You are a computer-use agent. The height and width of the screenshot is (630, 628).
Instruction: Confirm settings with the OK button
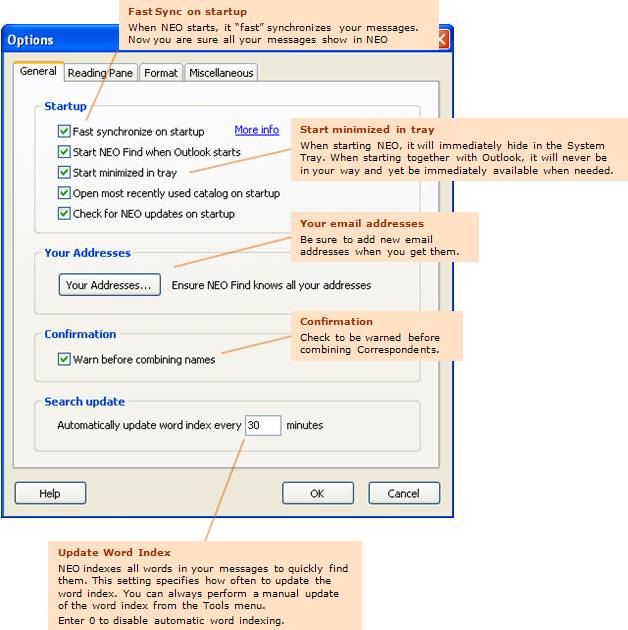click(318, 493)
